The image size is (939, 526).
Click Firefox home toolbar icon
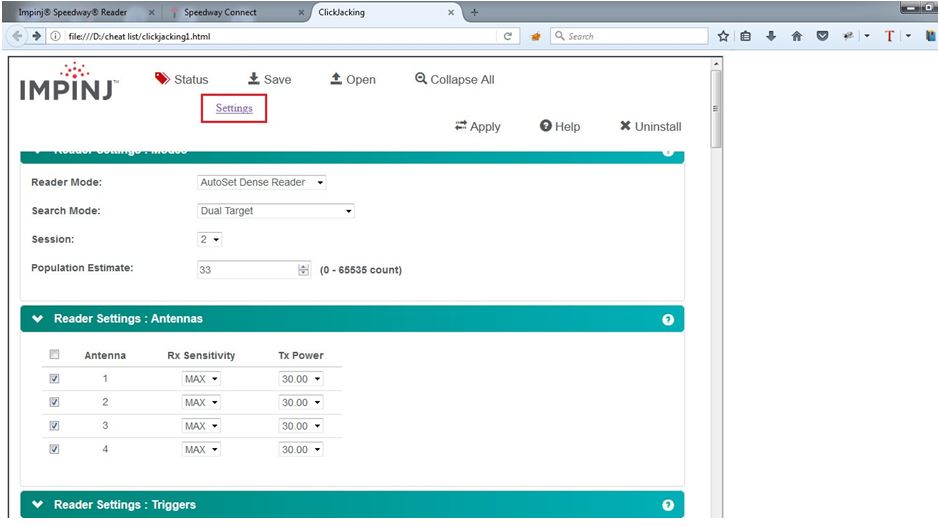tap(796, 36)
